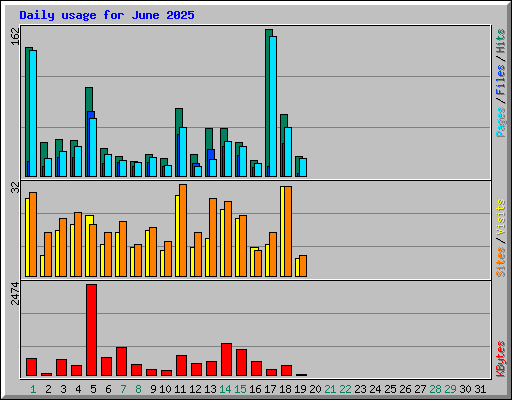Click green day 8 on the x-axis
512x400 pixels.
coord(138,389)
